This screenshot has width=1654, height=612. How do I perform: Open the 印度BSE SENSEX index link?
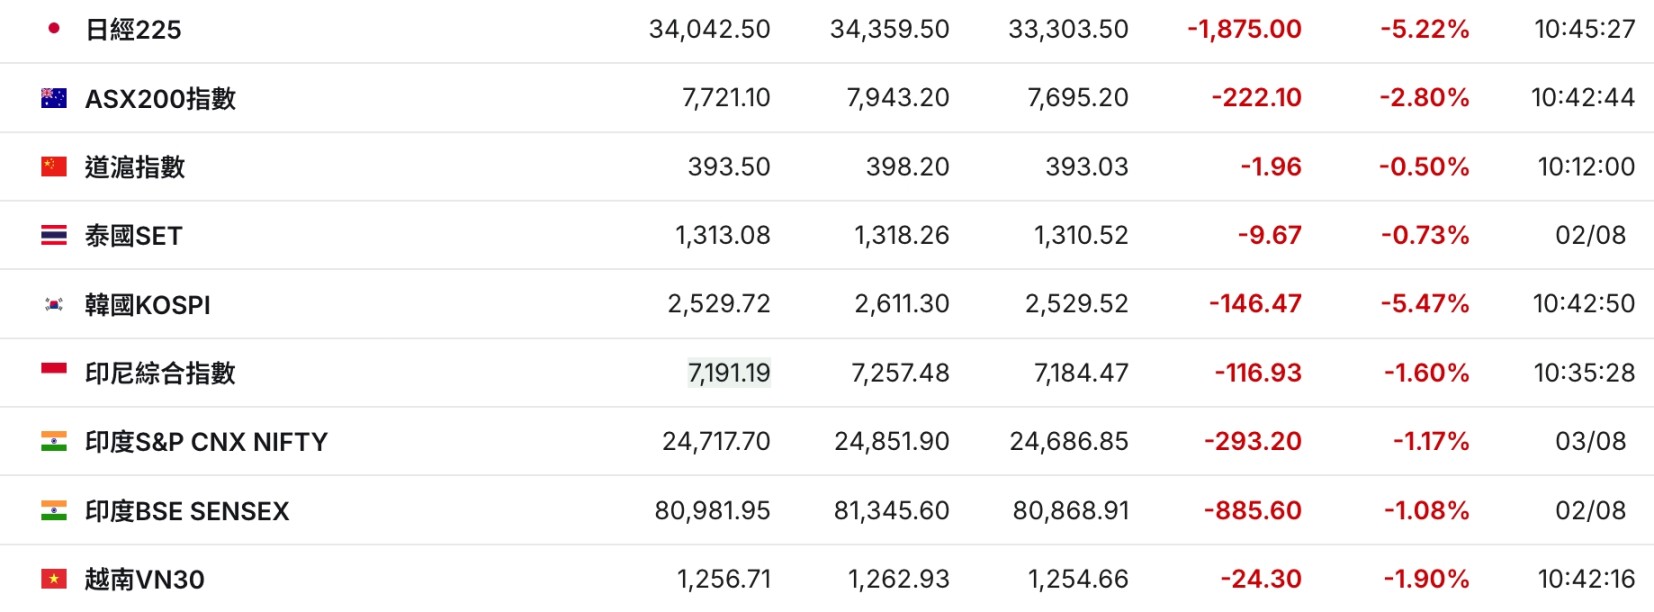click(187, 511)
